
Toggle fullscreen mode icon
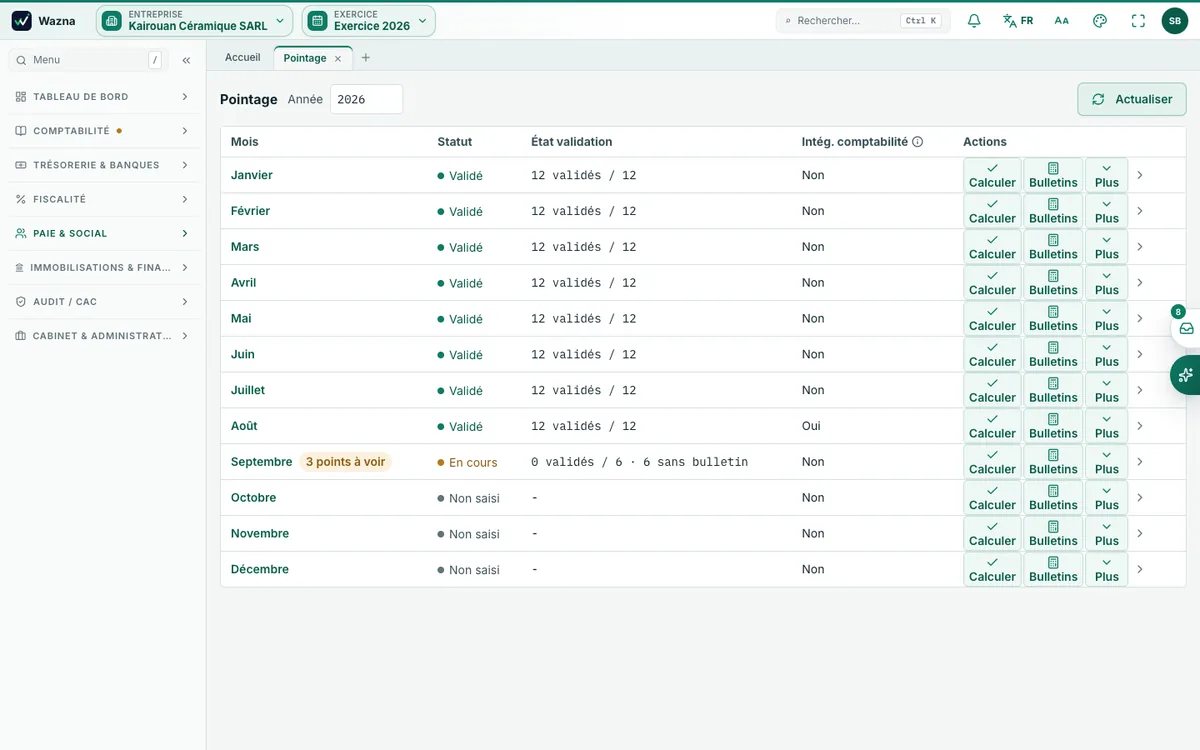[1138, 20]
